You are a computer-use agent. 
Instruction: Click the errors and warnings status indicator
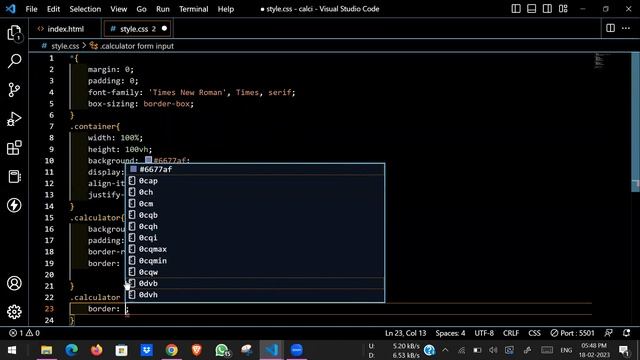pos(24,333)
